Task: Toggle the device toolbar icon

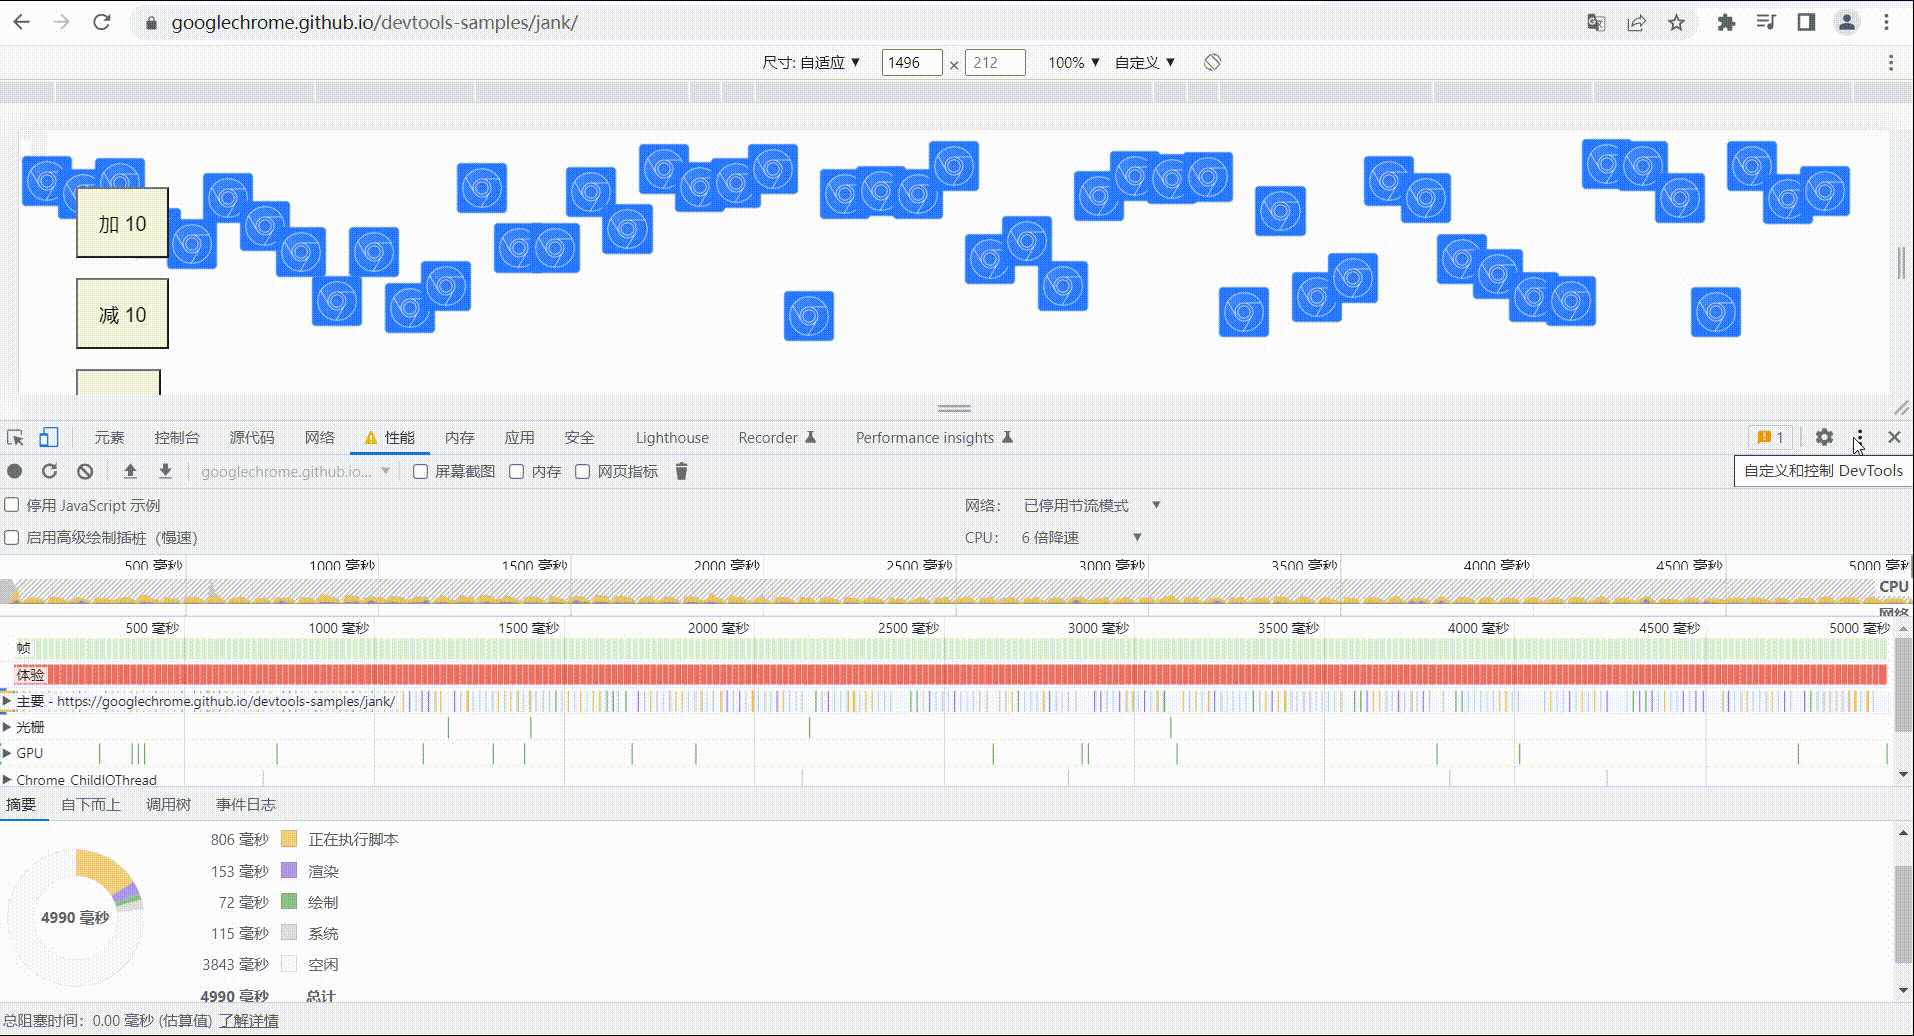Action: tap(48, 437)
